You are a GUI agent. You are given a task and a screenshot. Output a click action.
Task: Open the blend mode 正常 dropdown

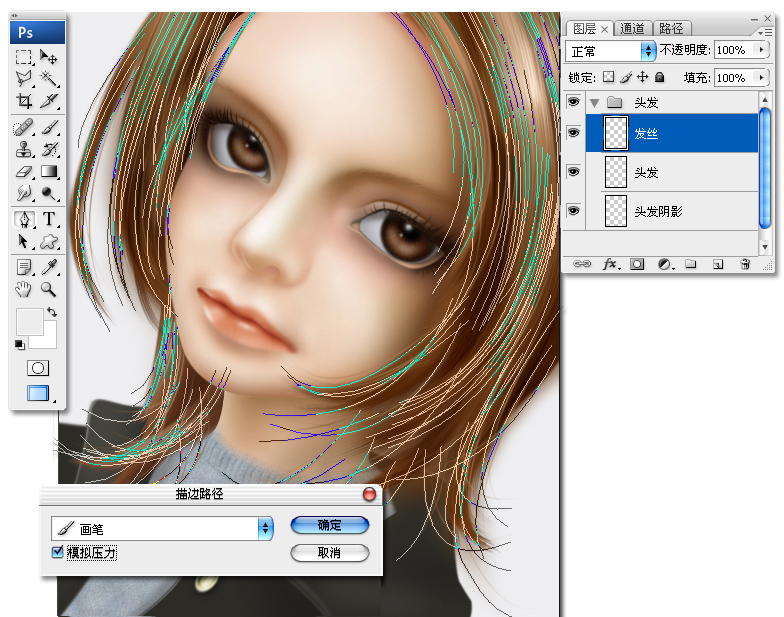coord(611,51)
